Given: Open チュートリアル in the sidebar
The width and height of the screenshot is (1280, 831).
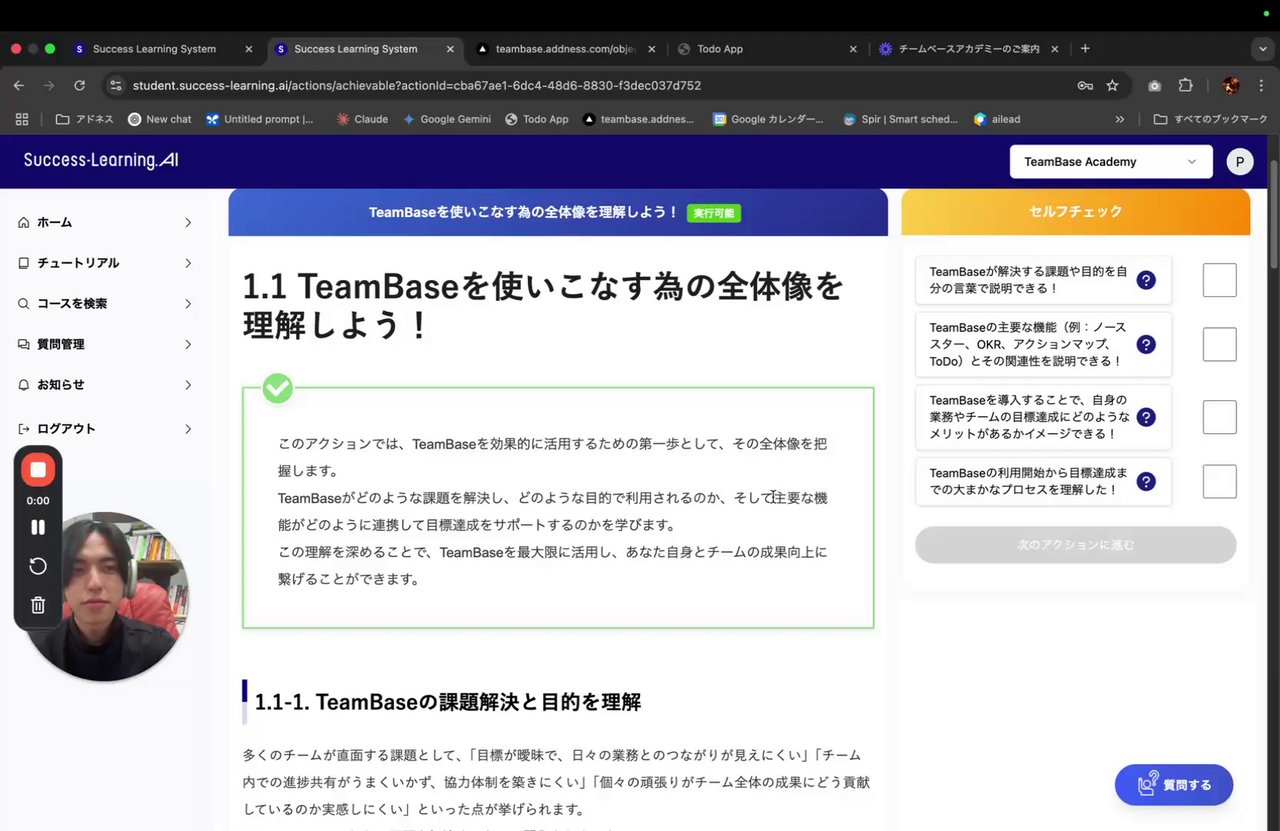Looking at the screenshot, I should click(x=78, y=263).
